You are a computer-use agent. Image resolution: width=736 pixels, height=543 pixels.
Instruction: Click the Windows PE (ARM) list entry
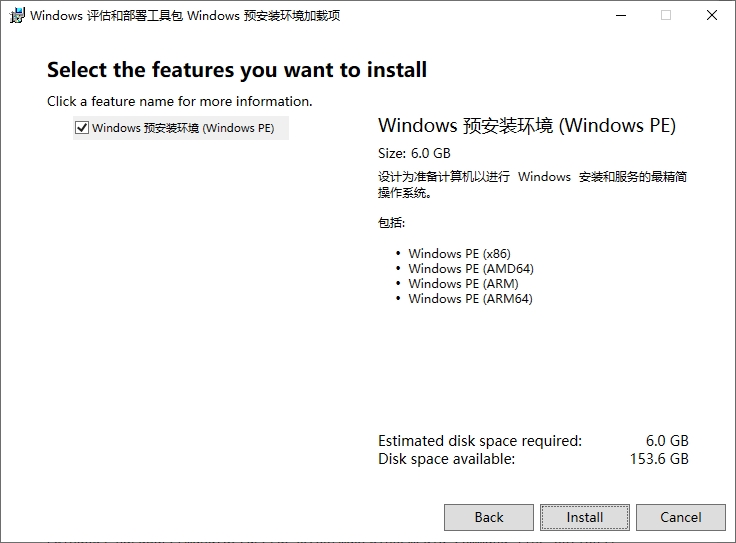click(x=463, y=283)
